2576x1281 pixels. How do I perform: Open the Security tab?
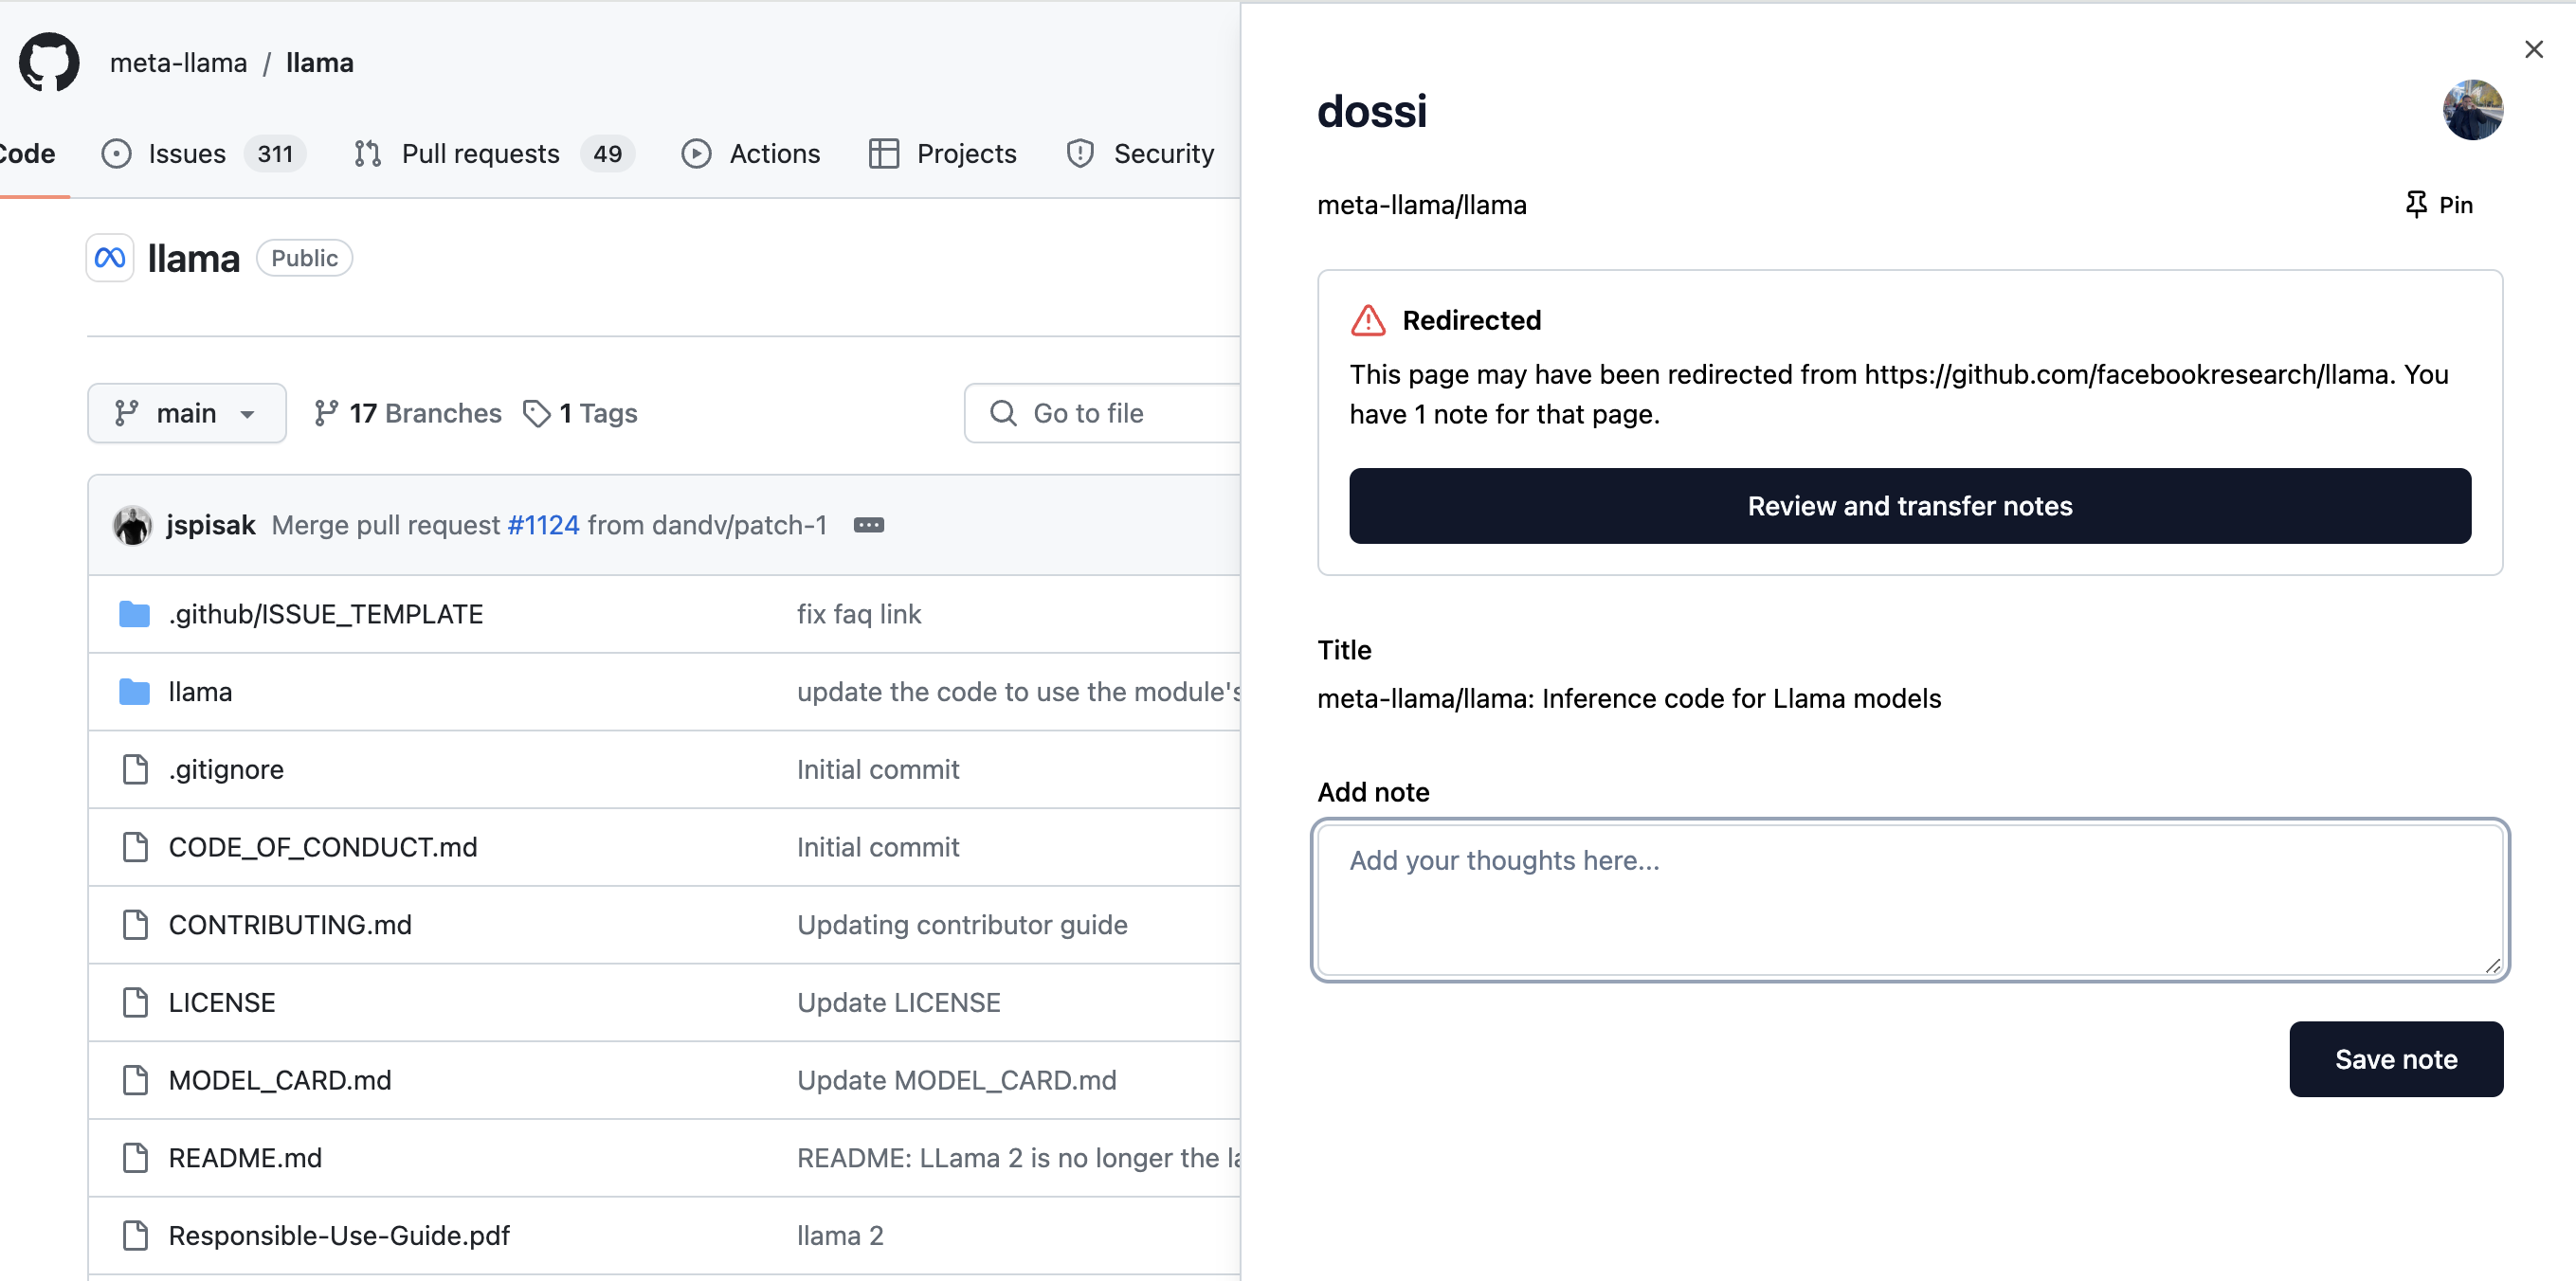(1140, 154)
